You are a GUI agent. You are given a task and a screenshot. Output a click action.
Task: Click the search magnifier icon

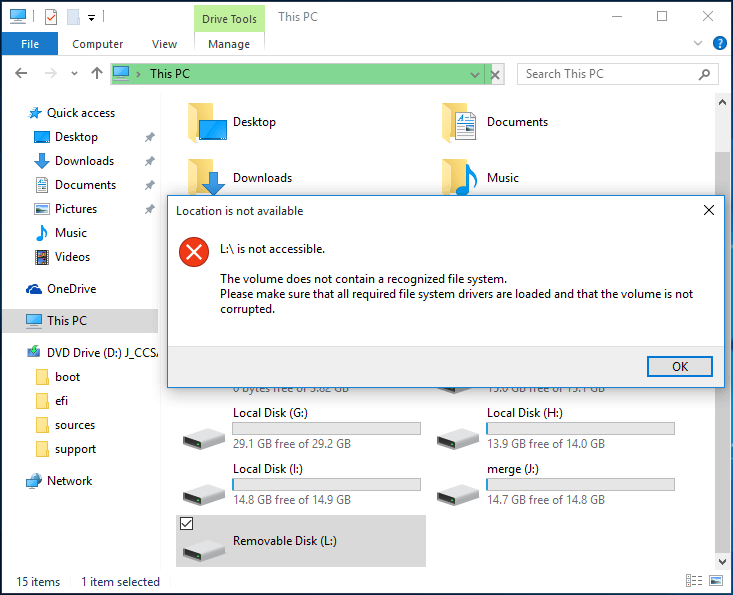click(704, 74)
